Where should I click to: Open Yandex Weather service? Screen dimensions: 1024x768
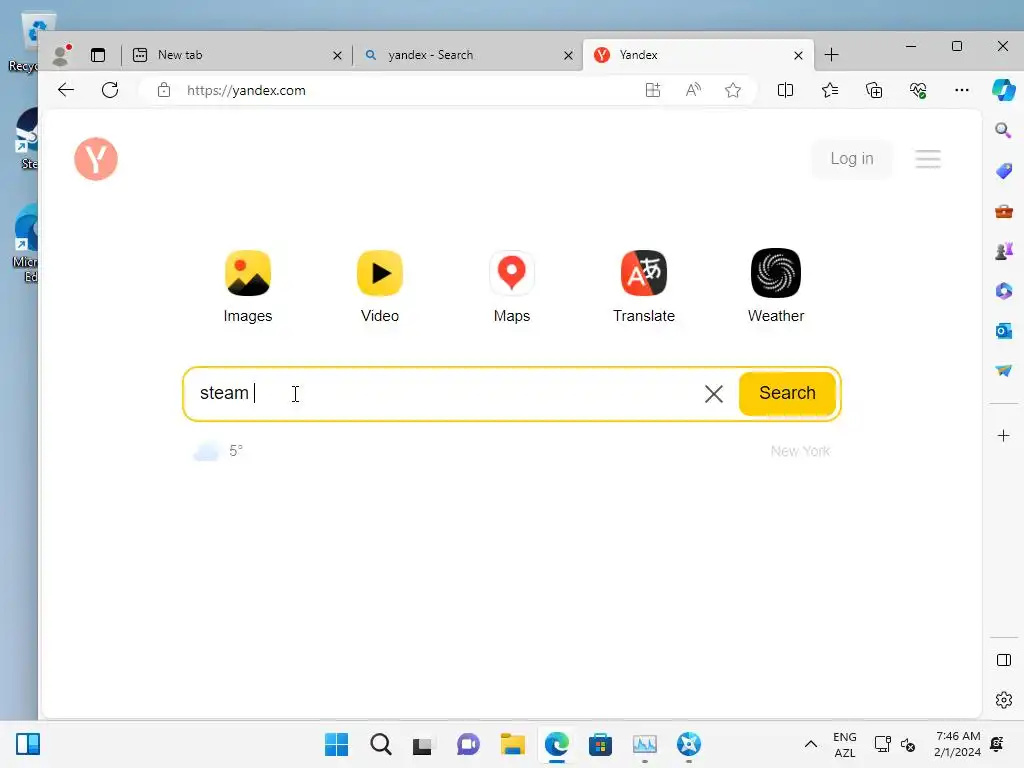pos(776,286)
